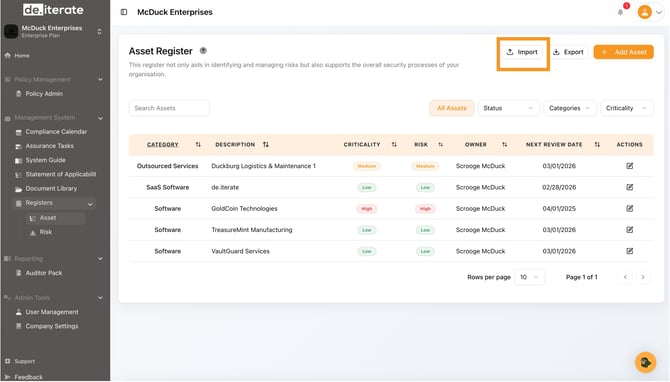Open the Criticality filter dropdown
This screenshot has height=382, width=670.
coord(626,108)
